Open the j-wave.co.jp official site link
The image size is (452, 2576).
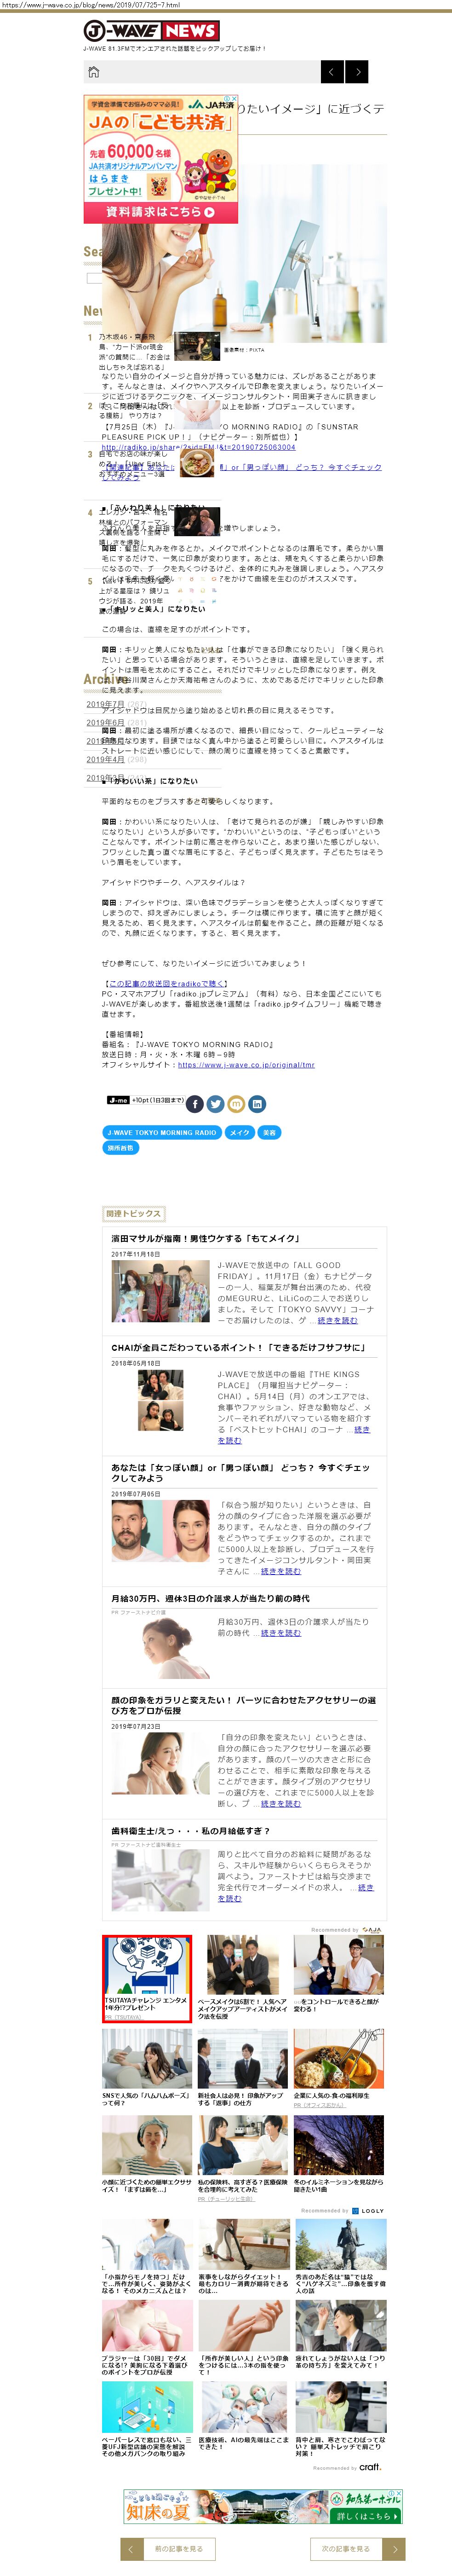(246, 1065)
